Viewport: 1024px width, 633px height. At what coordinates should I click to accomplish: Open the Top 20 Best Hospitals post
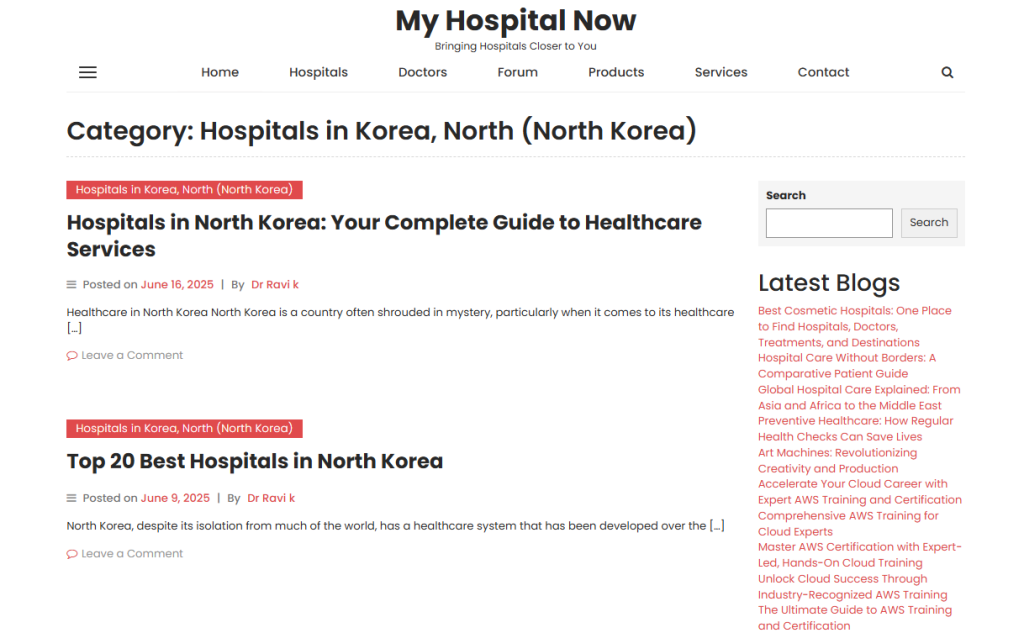point(254,461)
